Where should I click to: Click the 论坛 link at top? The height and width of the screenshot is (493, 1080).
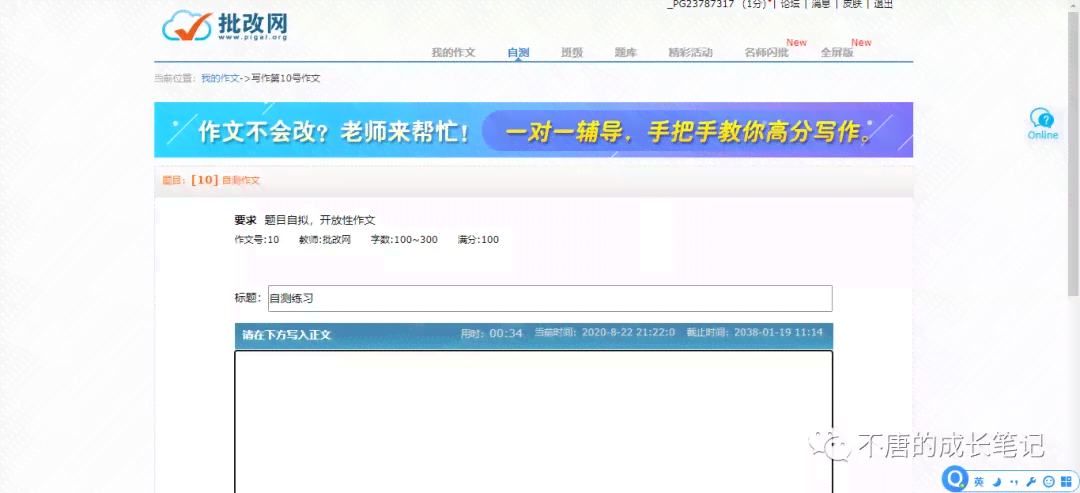click(x=790, y=4)
